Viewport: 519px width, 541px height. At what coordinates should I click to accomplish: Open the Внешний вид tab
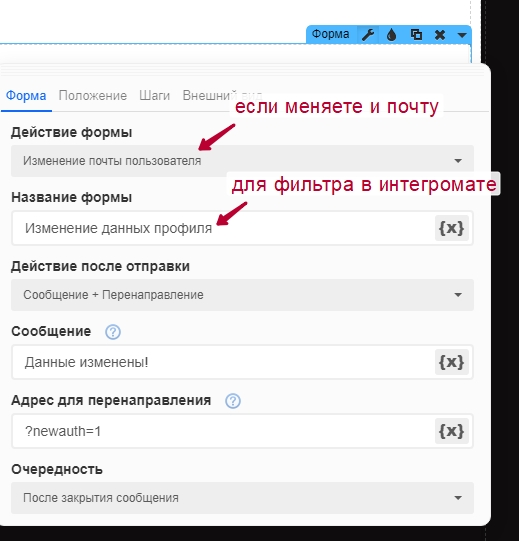222,96
